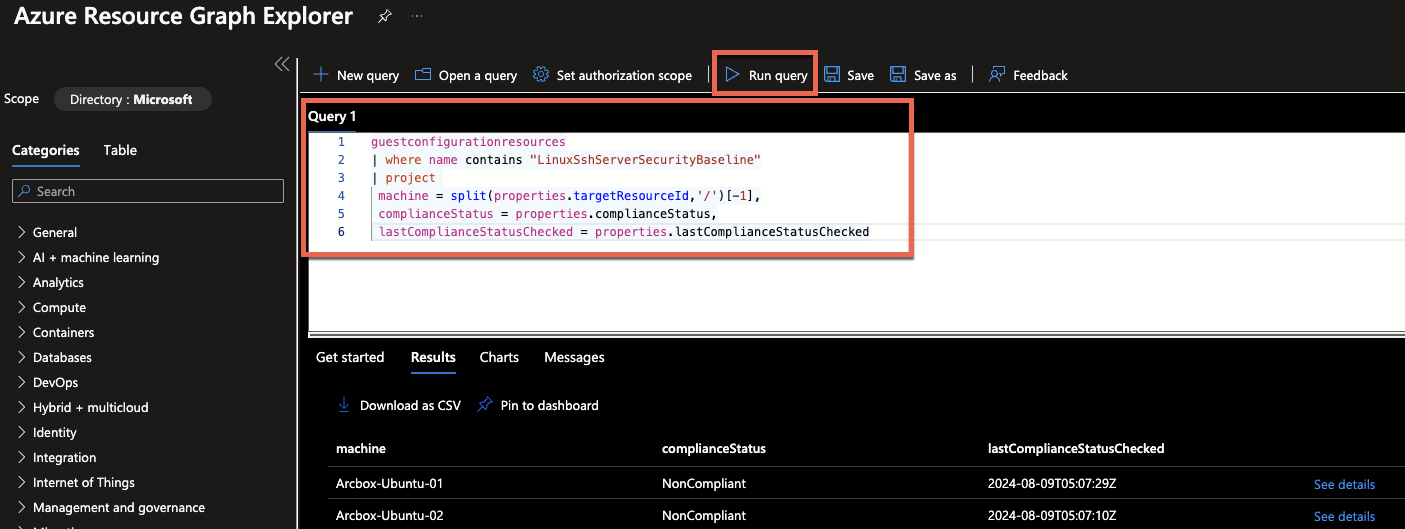Click timestamp 2024-08-09T05:07:29Z

[x=1054, y=484]
